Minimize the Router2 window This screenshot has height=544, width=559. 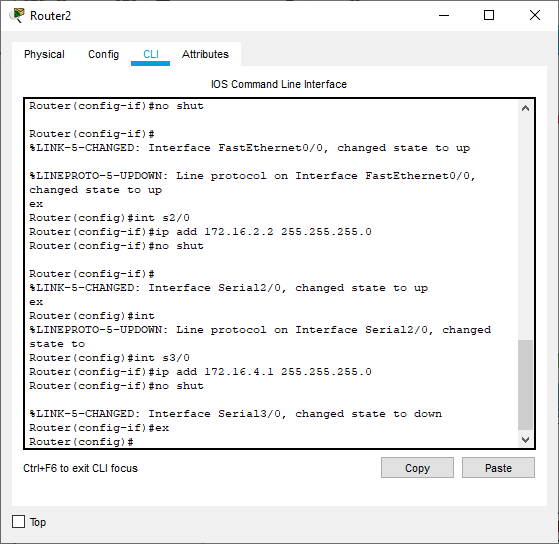(x=443, y=15)
